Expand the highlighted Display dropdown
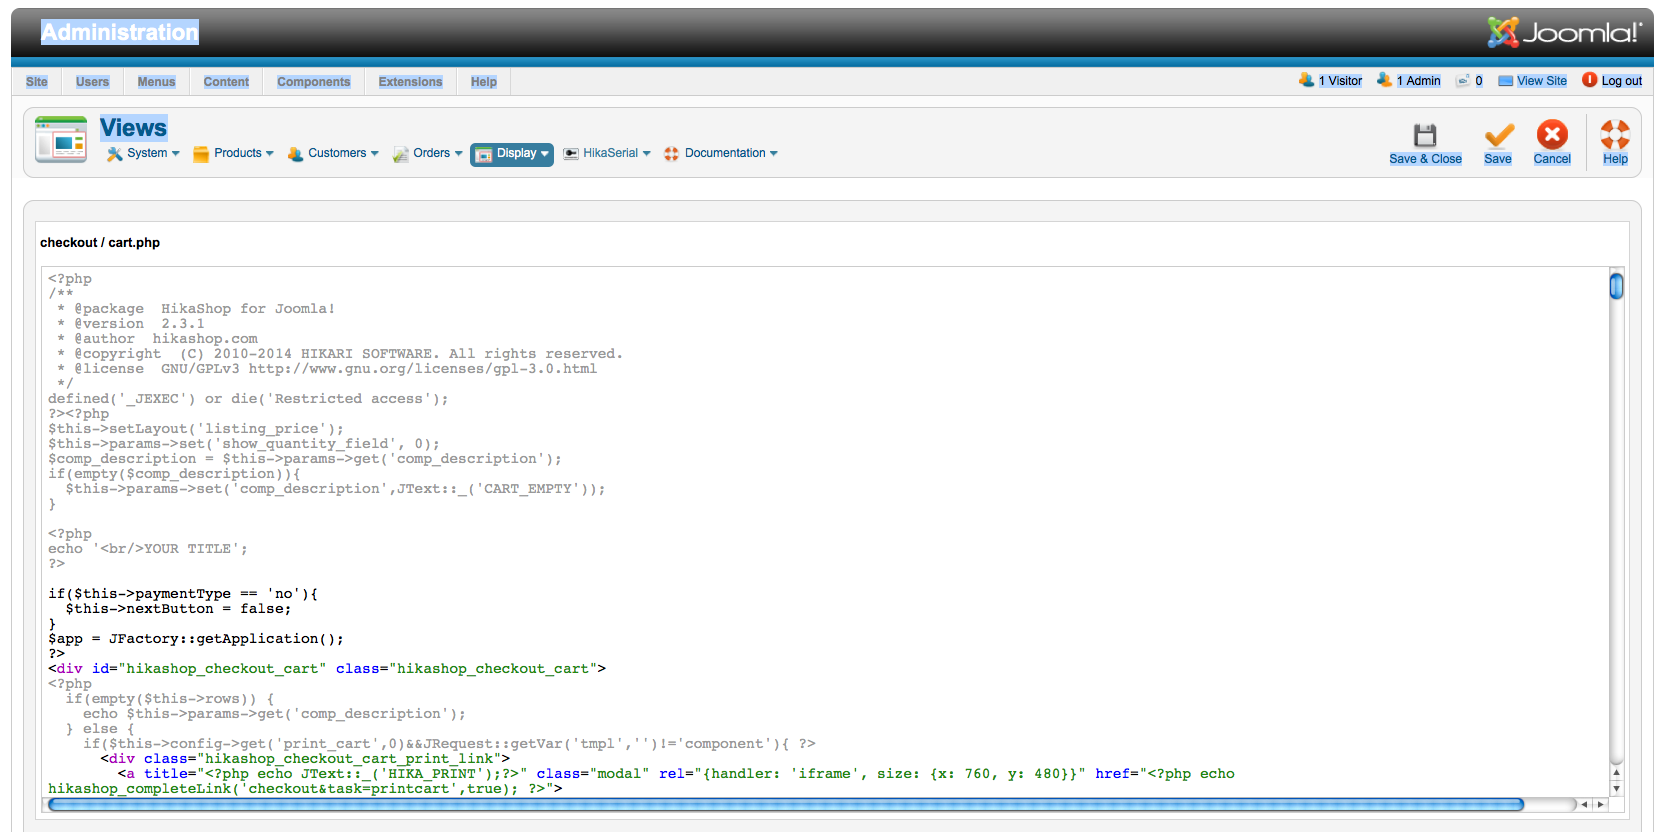1662x832 pixels. point(512,153)
